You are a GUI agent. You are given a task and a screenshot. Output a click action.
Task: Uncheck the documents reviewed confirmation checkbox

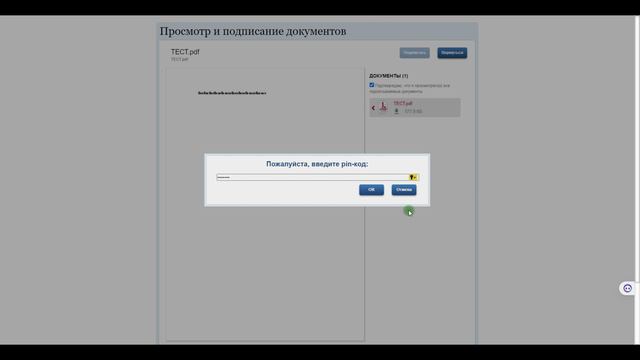point(371,85)
